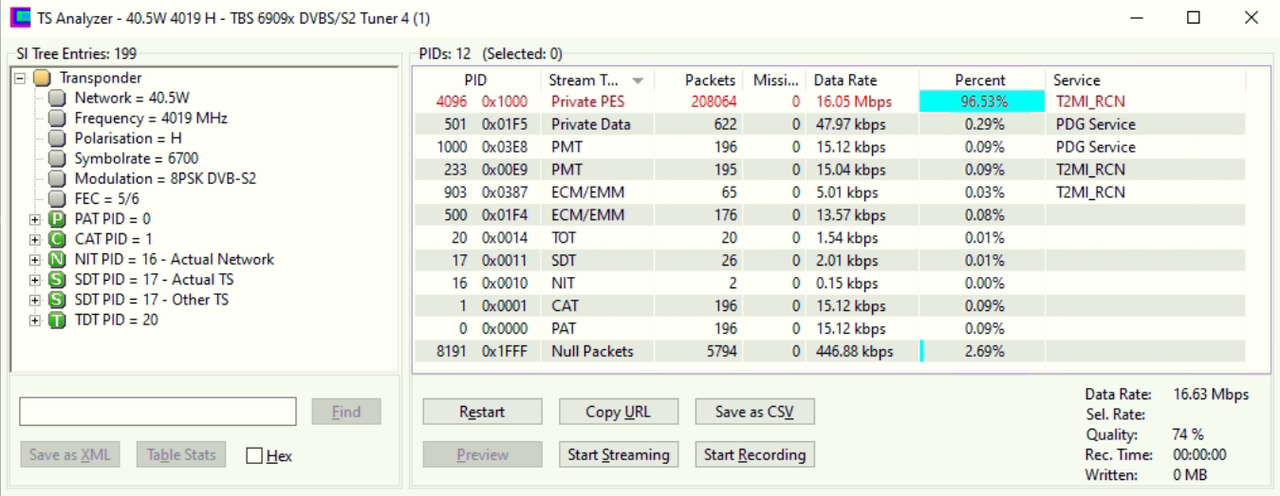Screen dimensions: 1280x496
Task: Select the Private Data row for PID 501
Action: pos(830,124)
